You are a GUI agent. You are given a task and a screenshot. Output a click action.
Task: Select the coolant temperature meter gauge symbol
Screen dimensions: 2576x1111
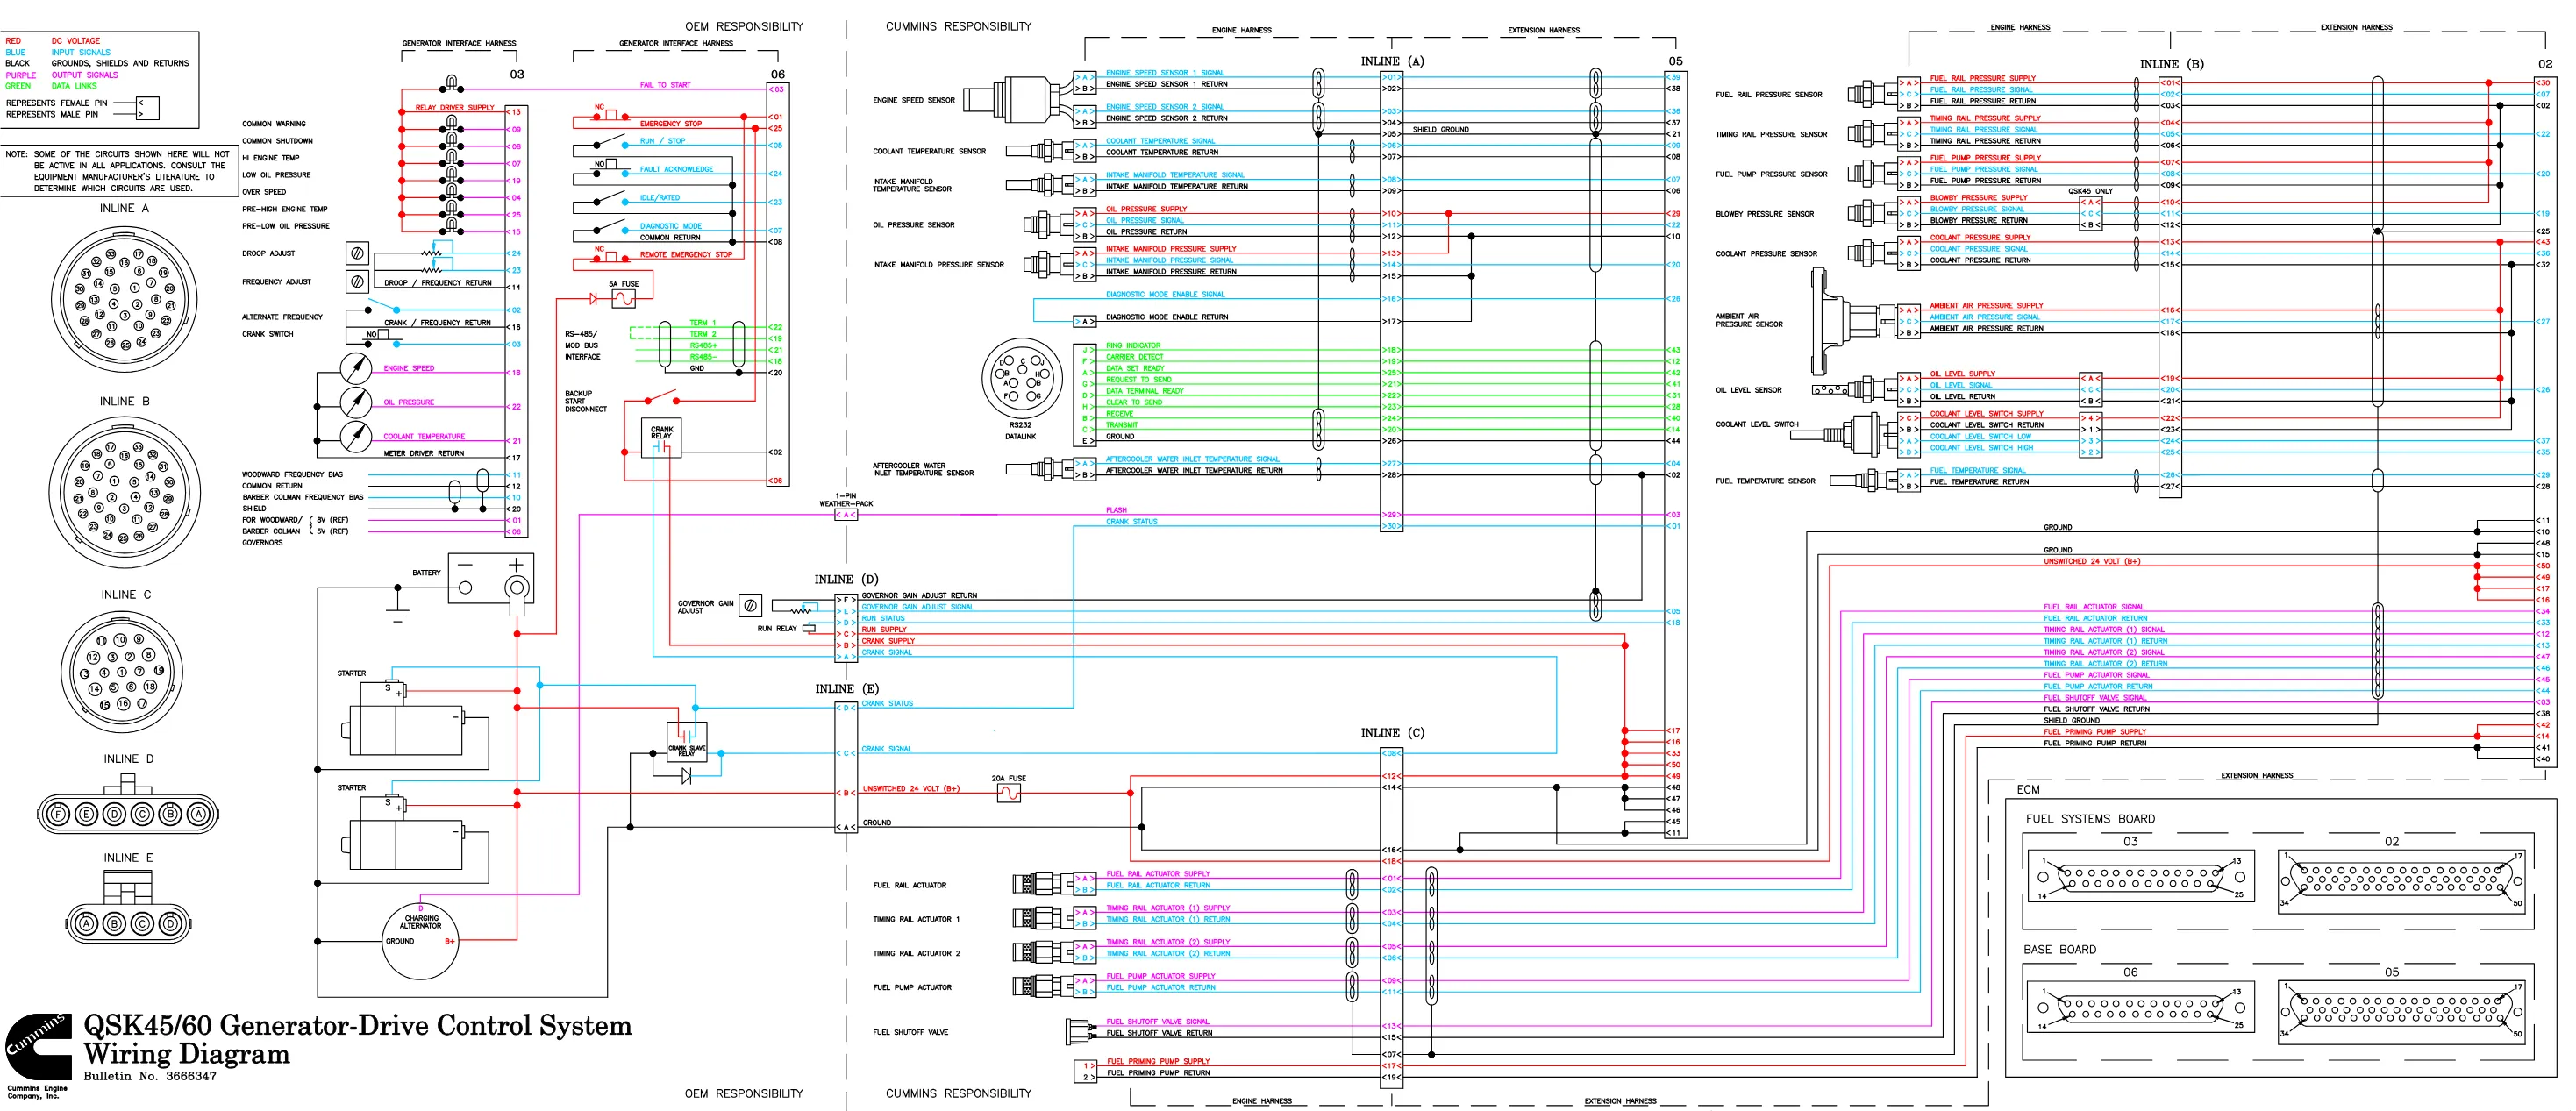tap(356, 436)
